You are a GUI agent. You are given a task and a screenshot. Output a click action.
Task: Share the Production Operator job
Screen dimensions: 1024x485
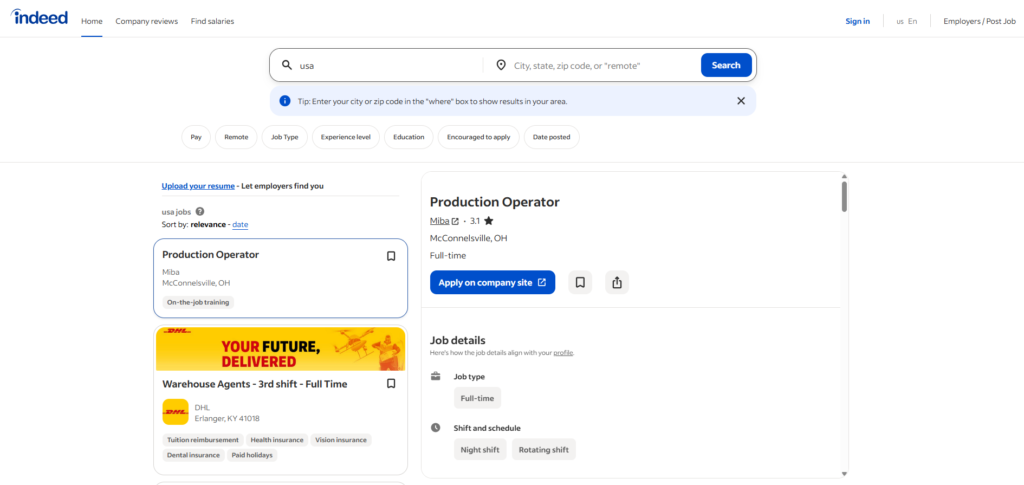point(617,283)
